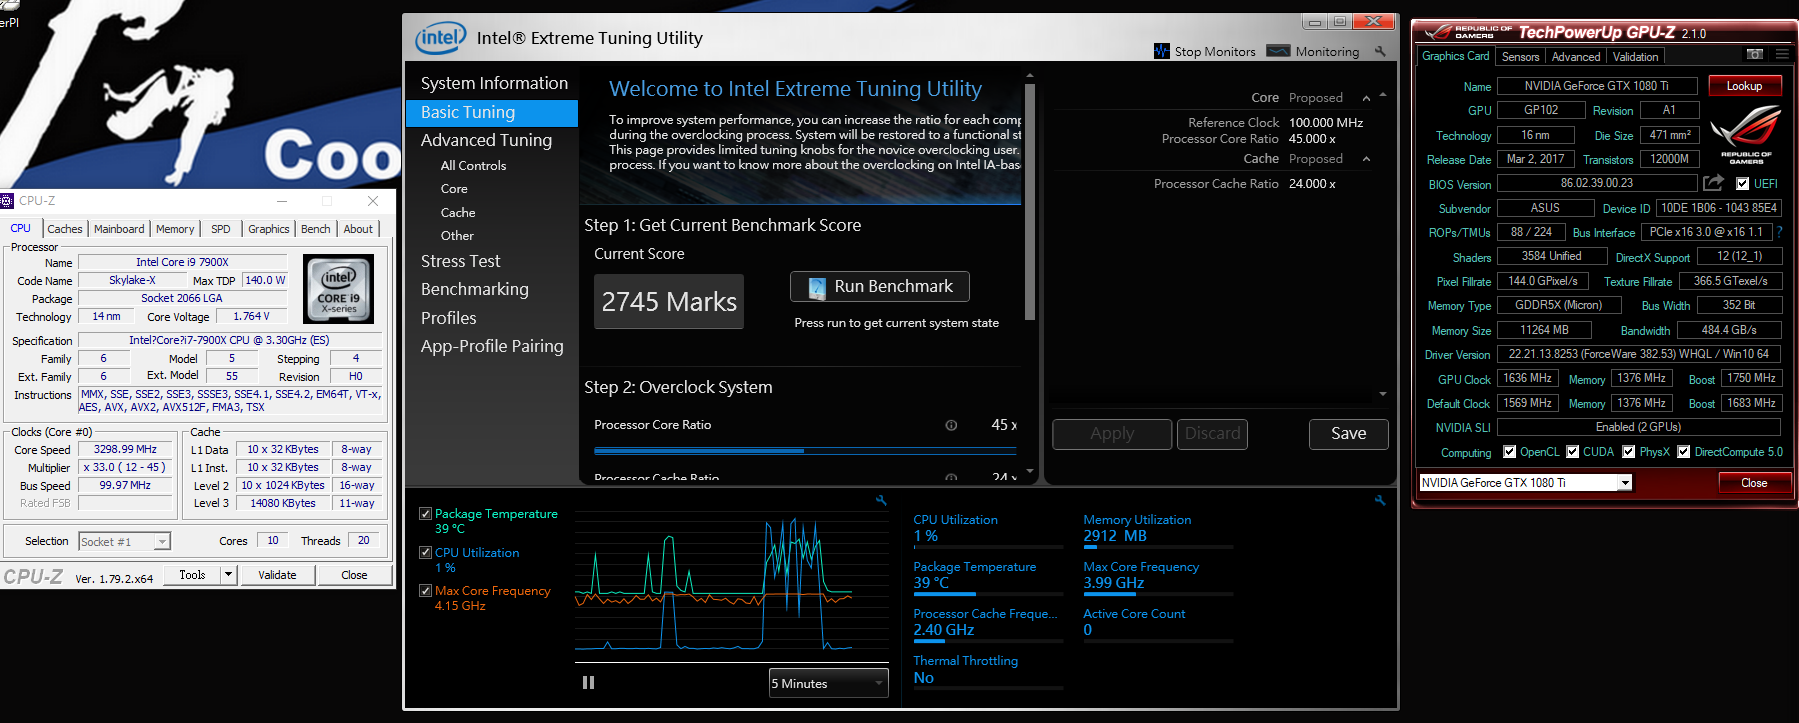Pause the monitoring graph
The height and width of the screenshot is (723, 1799).
tap(588, 682)
